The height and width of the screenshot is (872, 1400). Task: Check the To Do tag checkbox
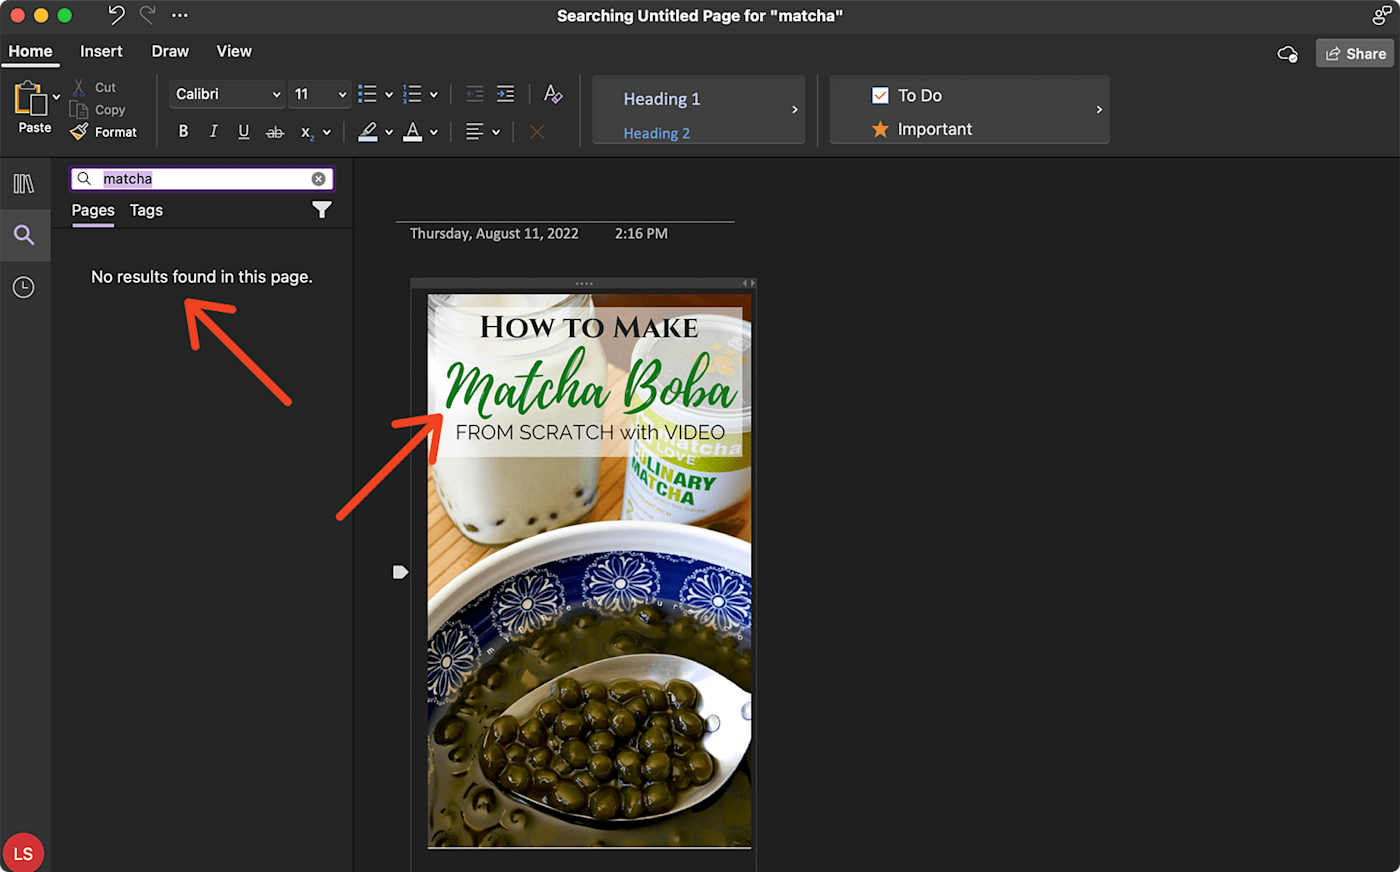(880, 96)
